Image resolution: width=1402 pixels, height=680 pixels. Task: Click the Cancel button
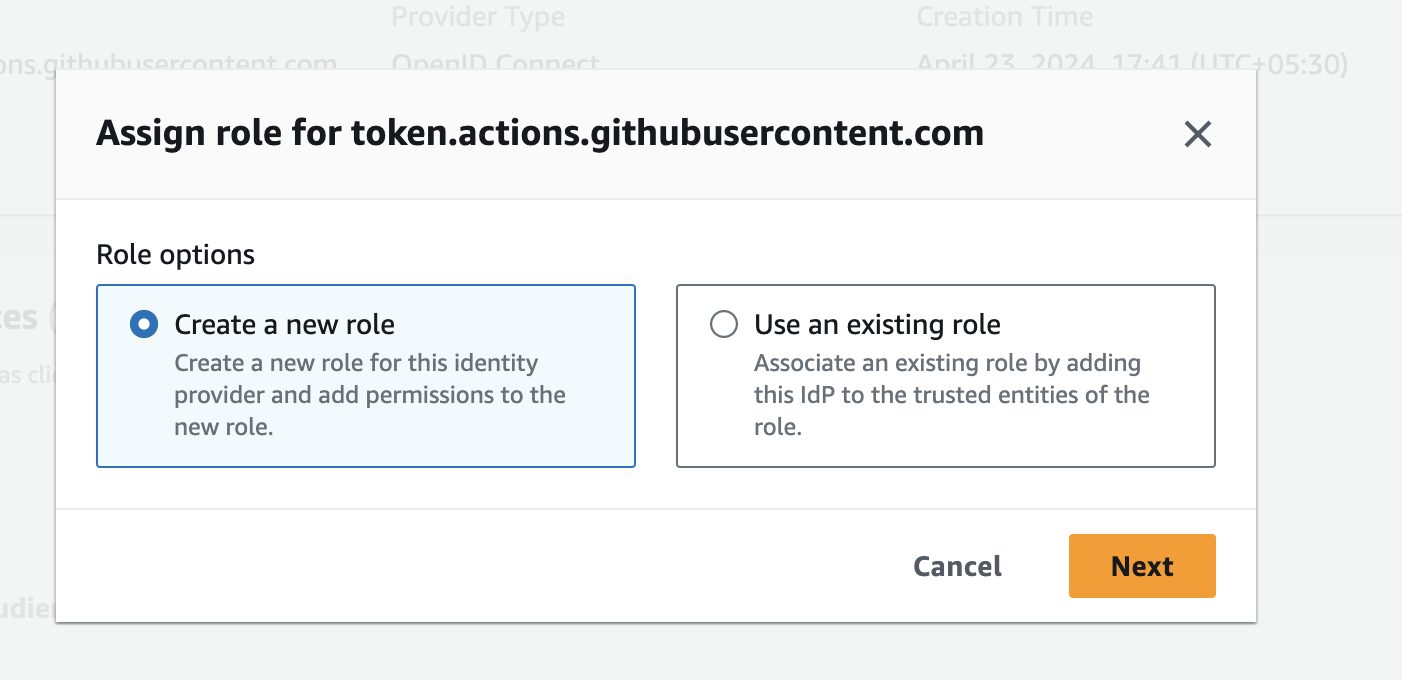[x=957, y=566]
